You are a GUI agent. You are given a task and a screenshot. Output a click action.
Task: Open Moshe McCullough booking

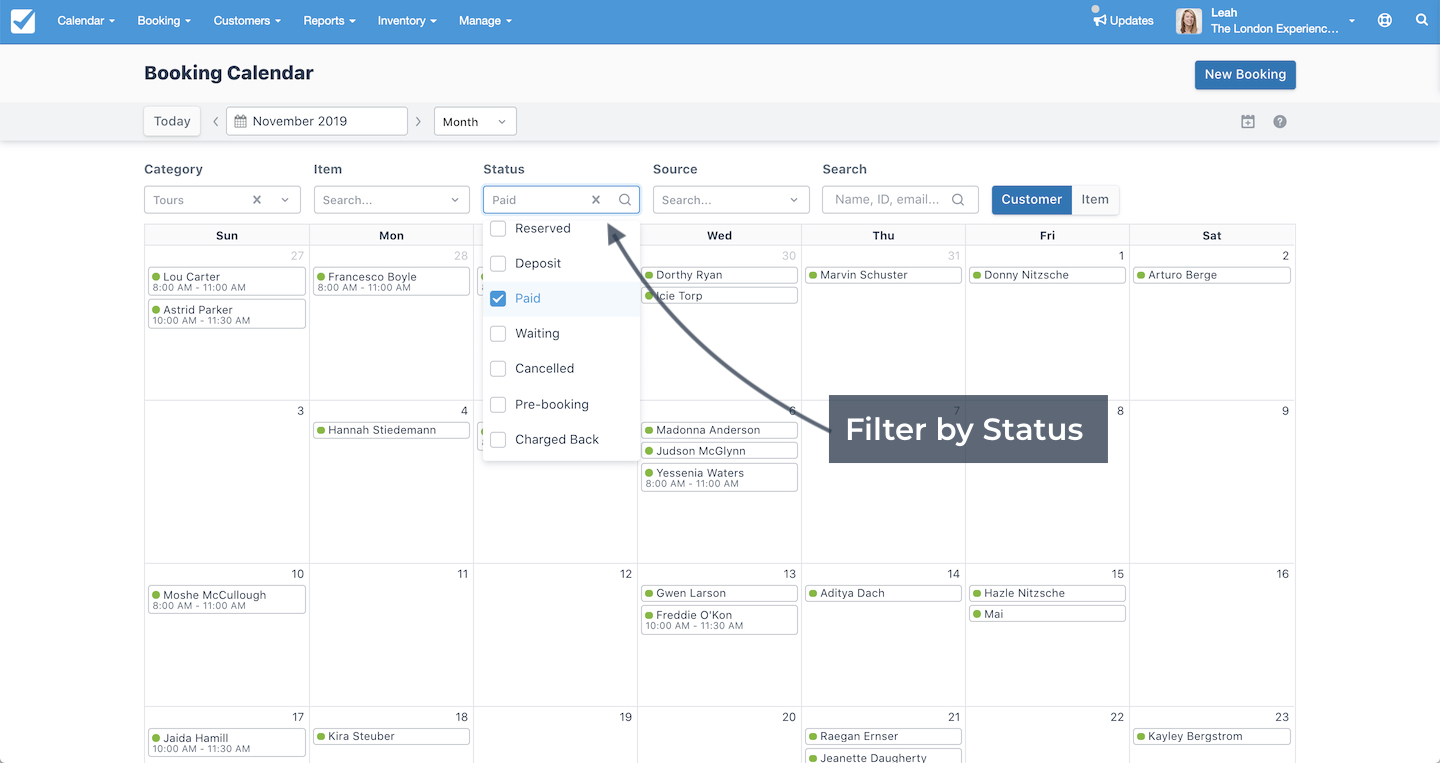[226, 599]
